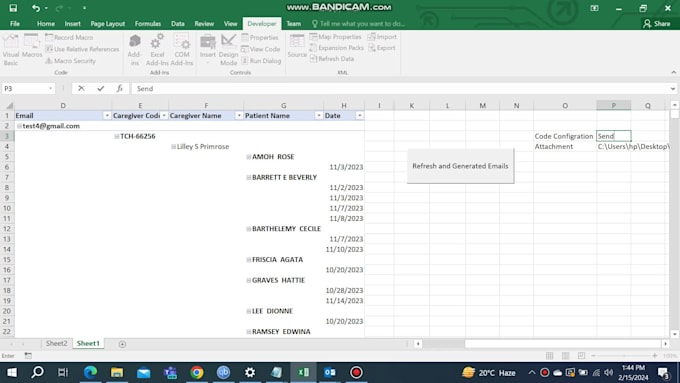Open Expansion Packs
Screen dimensions: 680x383
coord(337,48)
